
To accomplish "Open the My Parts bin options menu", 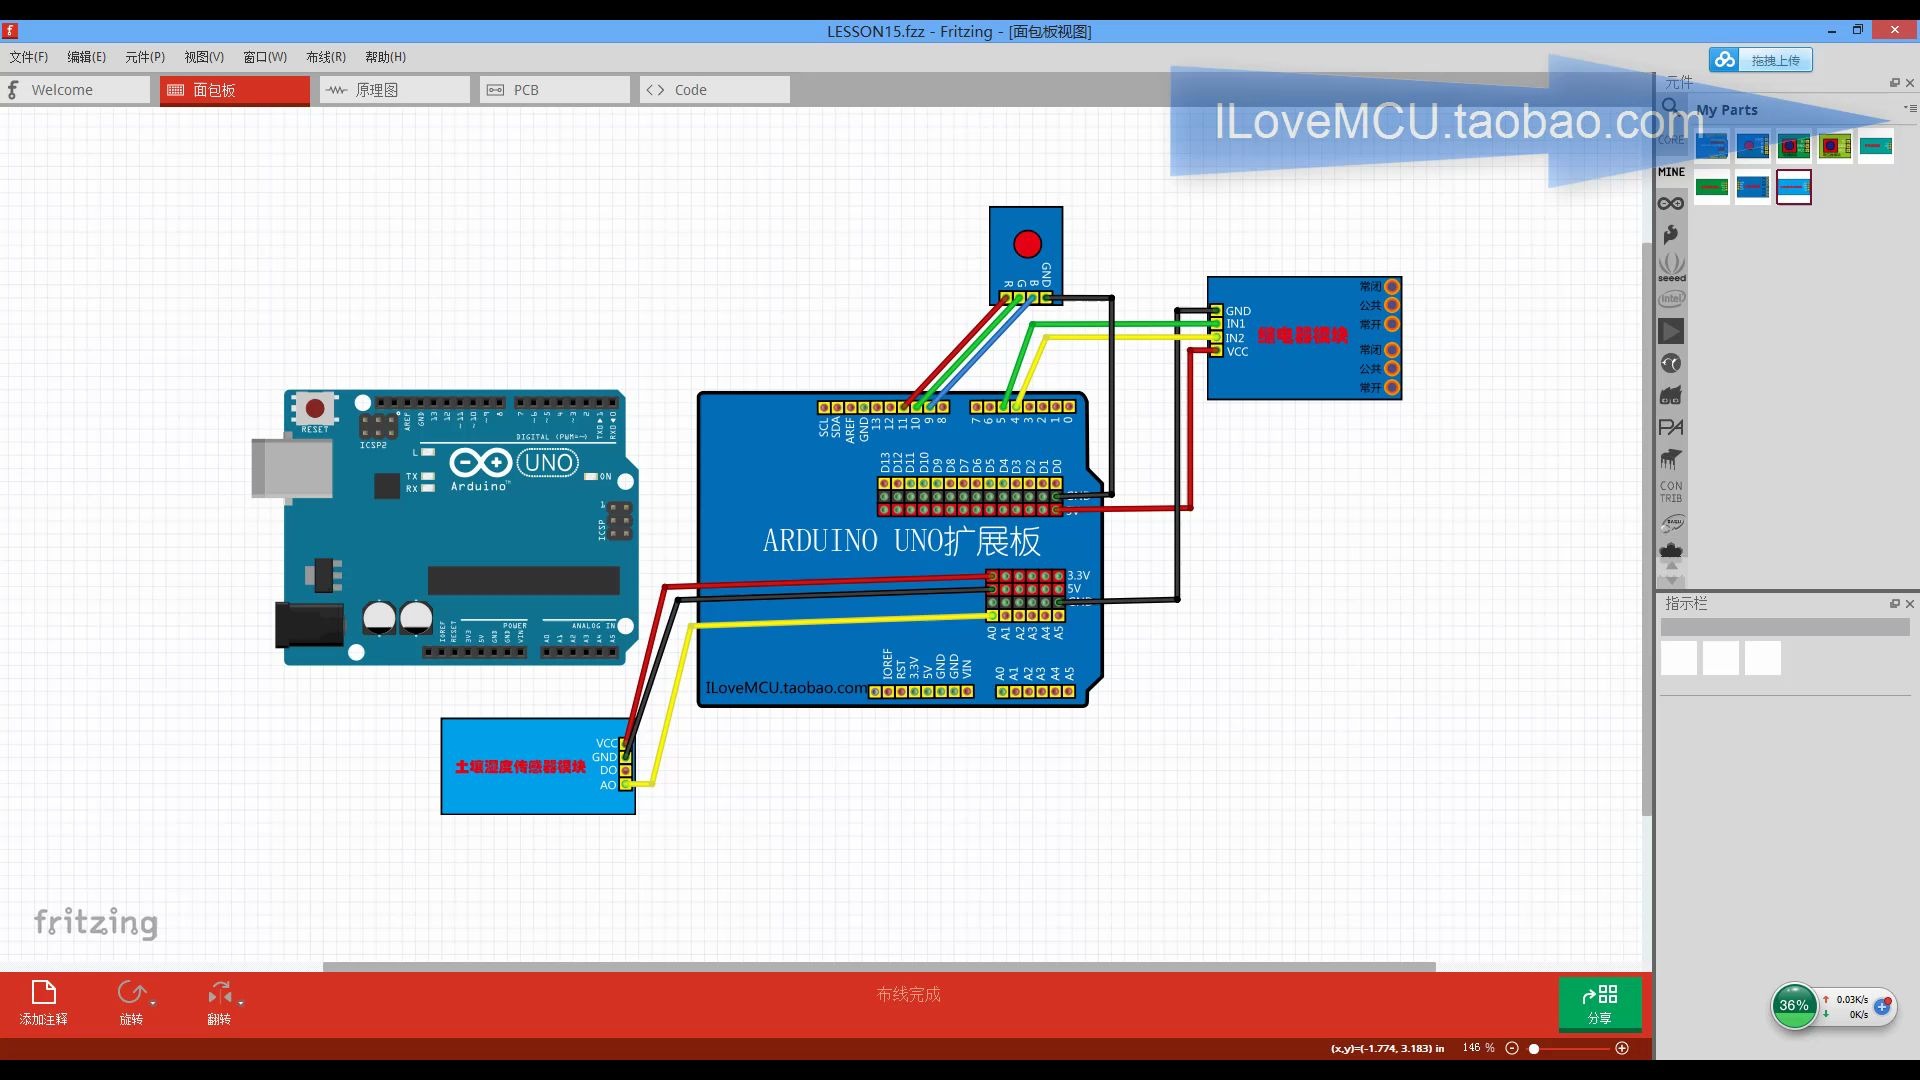I will 1909,108.
